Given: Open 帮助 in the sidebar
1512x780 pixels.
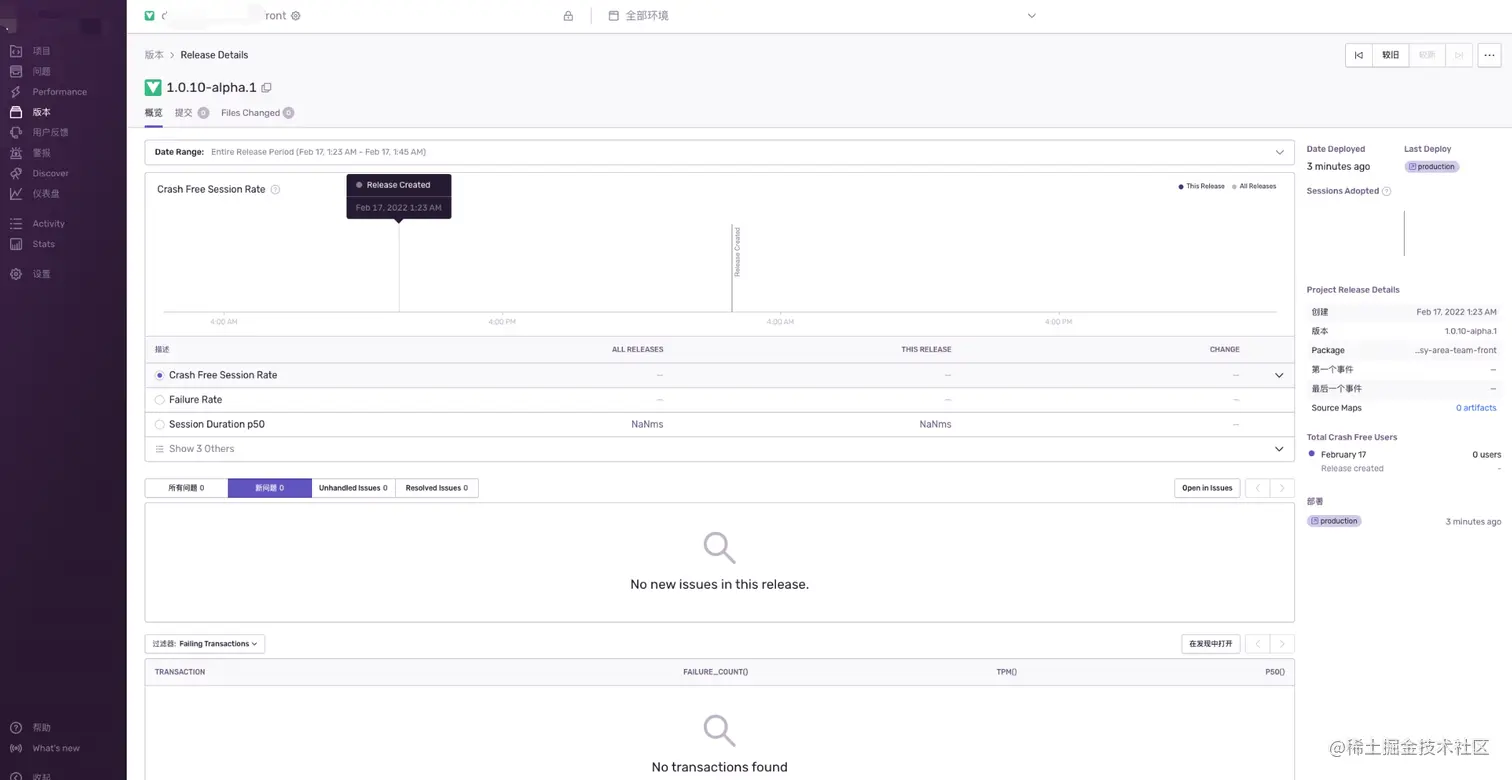Looking at the screenshot, I should click(30, 728).
